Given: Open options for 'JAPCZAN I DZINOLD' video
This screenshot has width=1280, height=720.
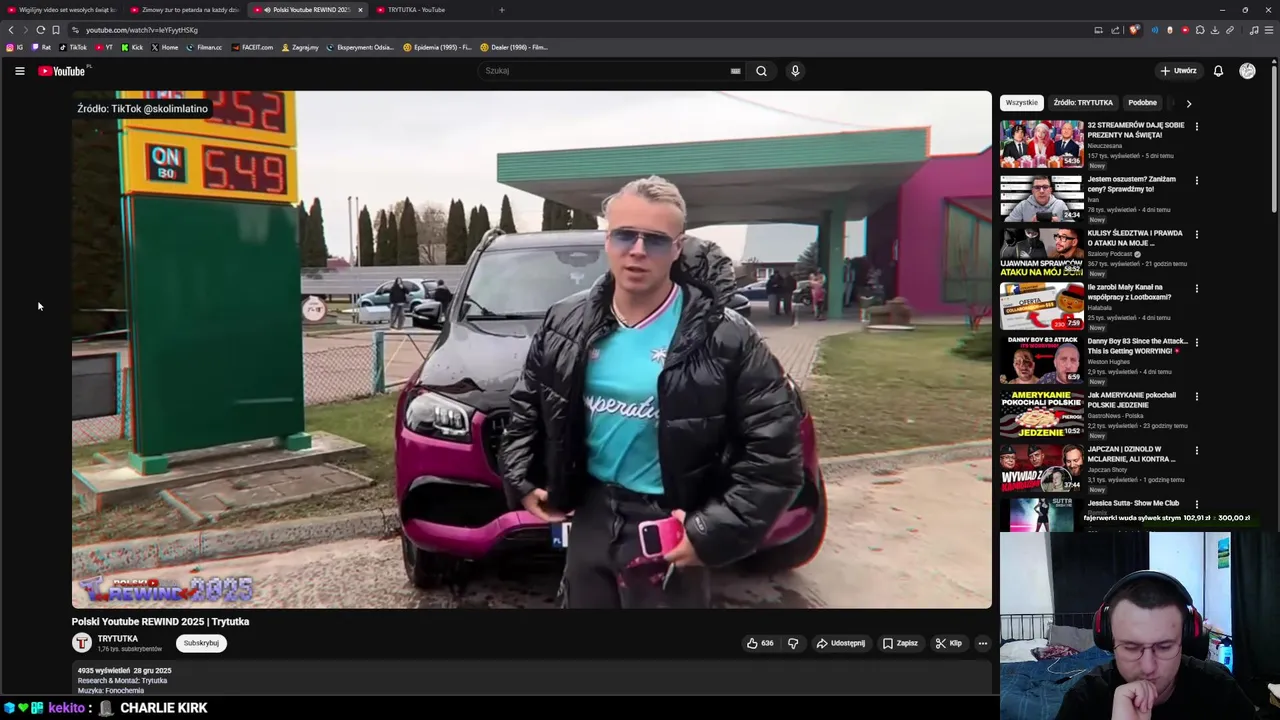Looking at the screenshot, I should pos(1196,450).
